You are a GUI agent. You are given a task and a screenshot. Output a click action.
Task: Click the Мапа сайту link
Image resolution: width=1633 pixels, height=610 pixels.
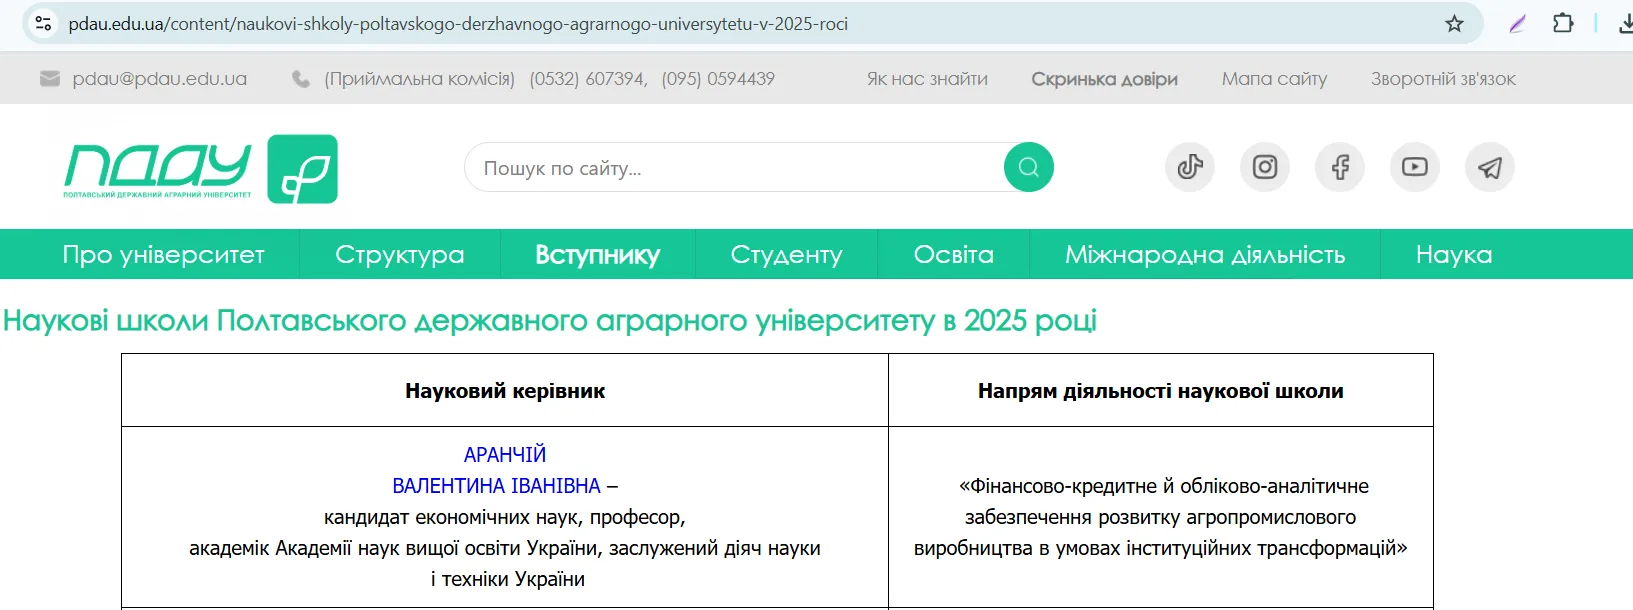(1274, 79)
